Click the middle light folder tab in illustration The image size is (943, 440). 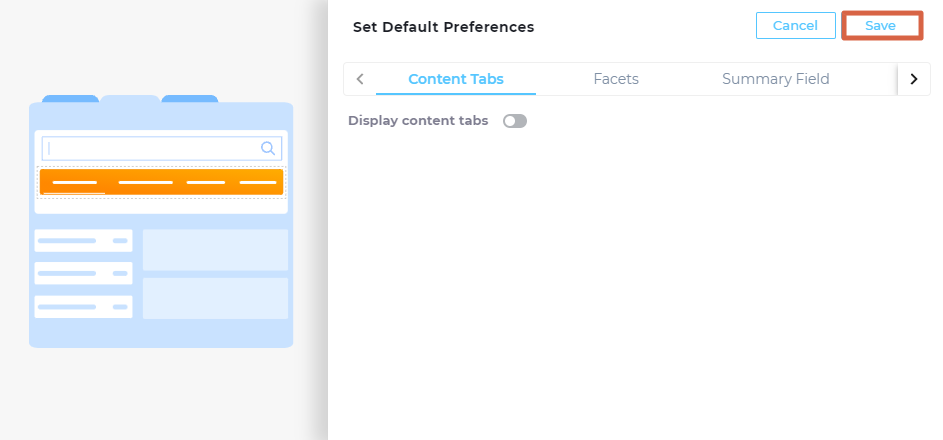(x=130, y=99)
